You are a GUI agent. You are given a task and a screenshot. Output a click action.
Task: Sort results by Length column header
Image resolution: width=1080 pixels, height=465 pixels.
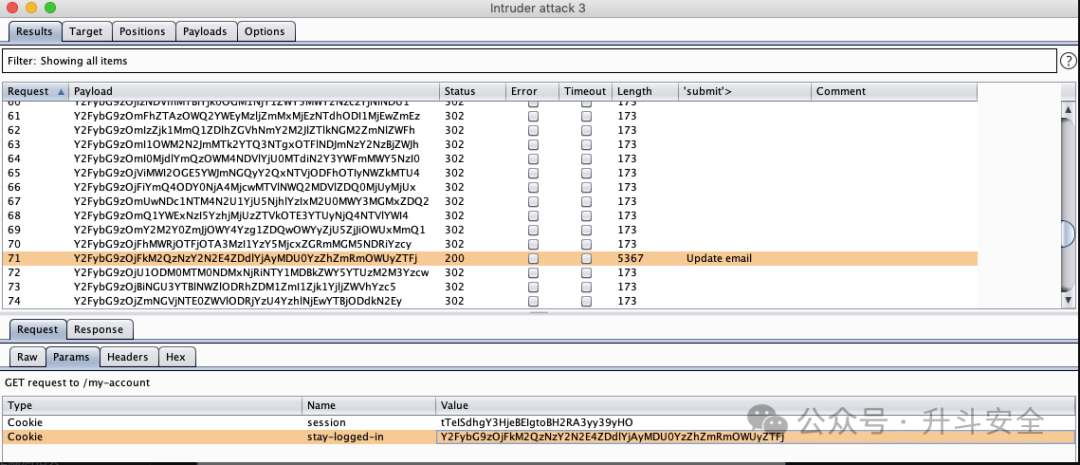click(645, 92)
